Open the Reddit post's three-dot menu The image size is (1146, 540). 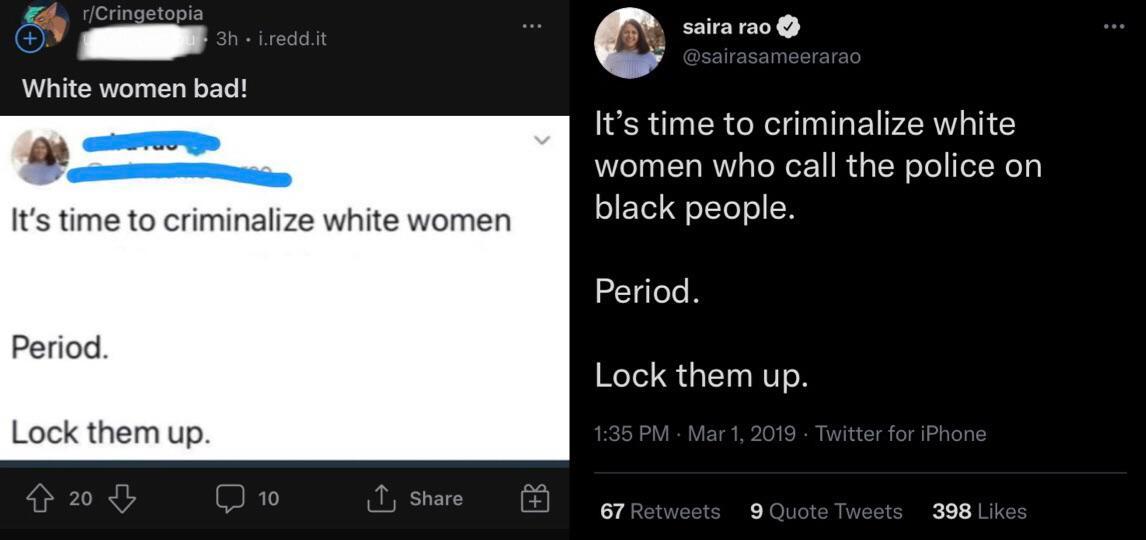click(531, 27)
